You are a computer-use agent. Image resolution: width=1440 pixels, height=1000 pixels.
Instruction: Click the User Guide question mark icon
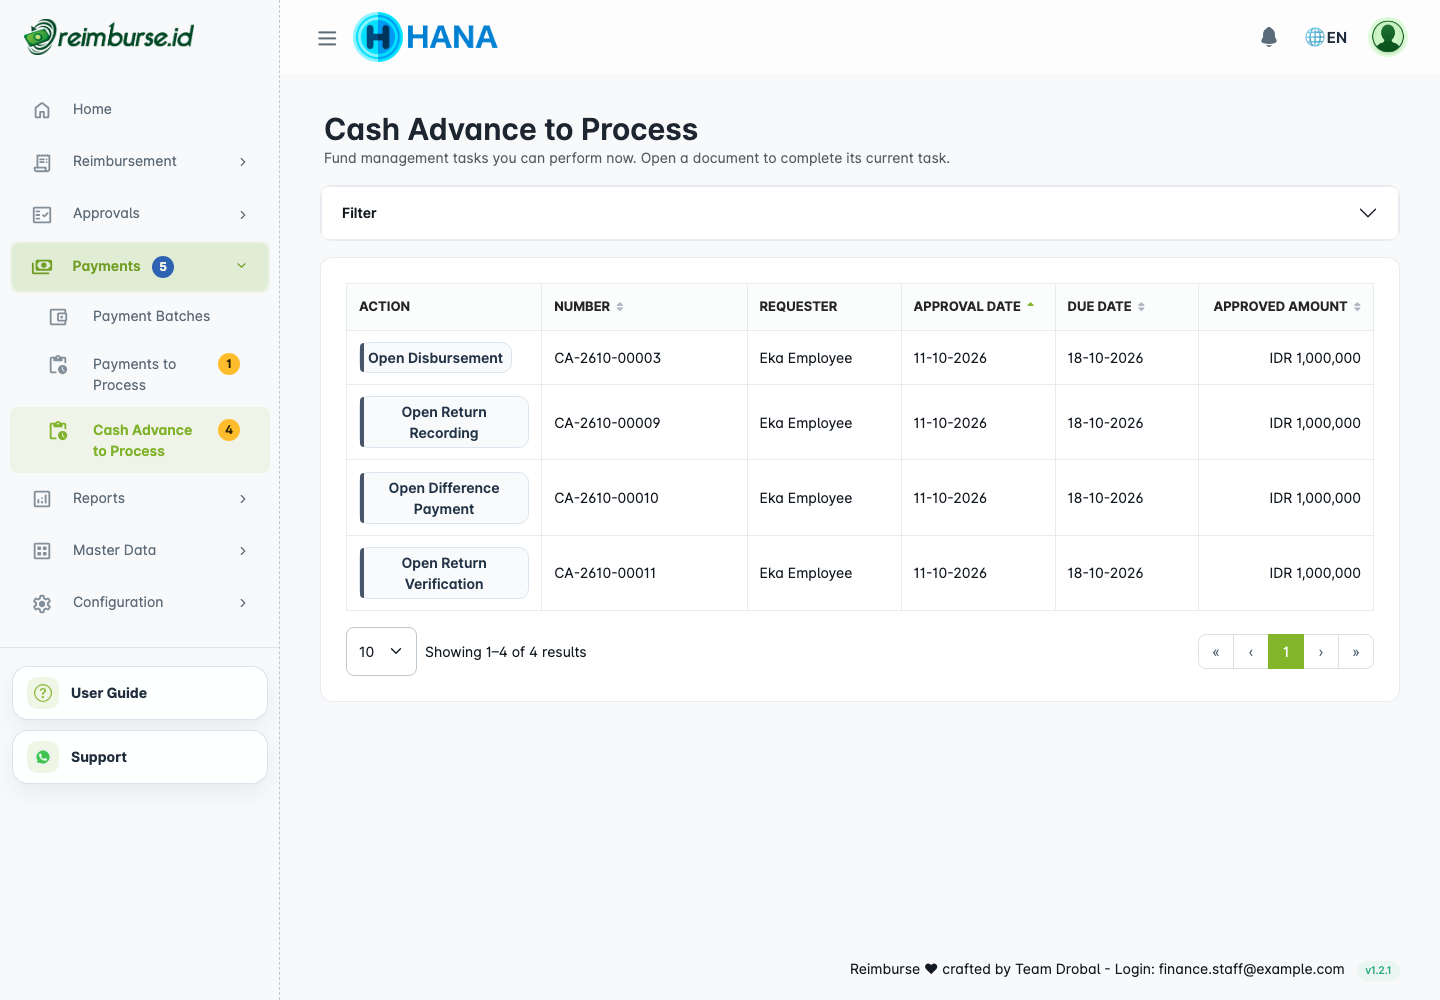click(43, 693)
